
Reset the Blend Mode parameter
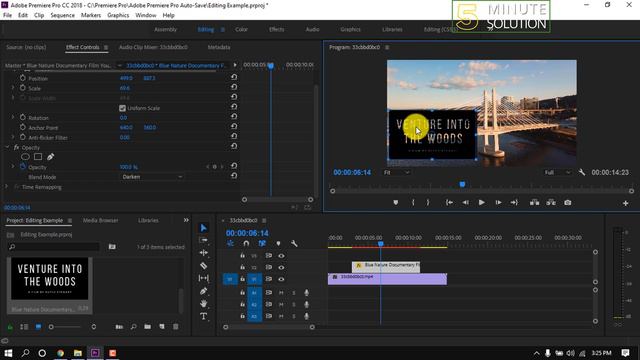(x=234, y=176)
